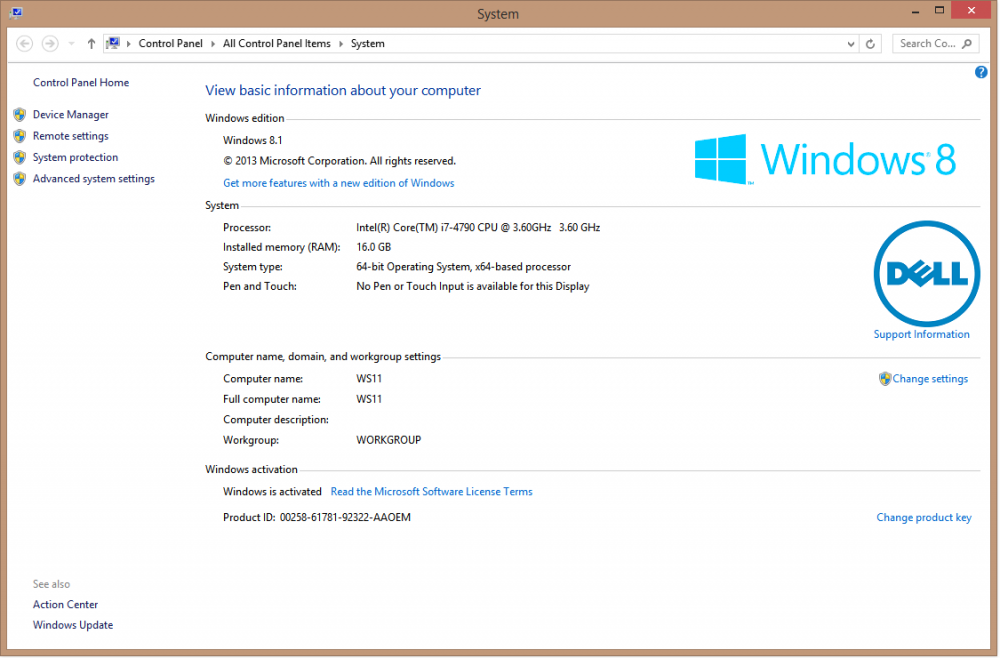Screen dimensions: 1000x658
Task: Click the Forward navigation arrow
Action: click(x=50, y=43)
